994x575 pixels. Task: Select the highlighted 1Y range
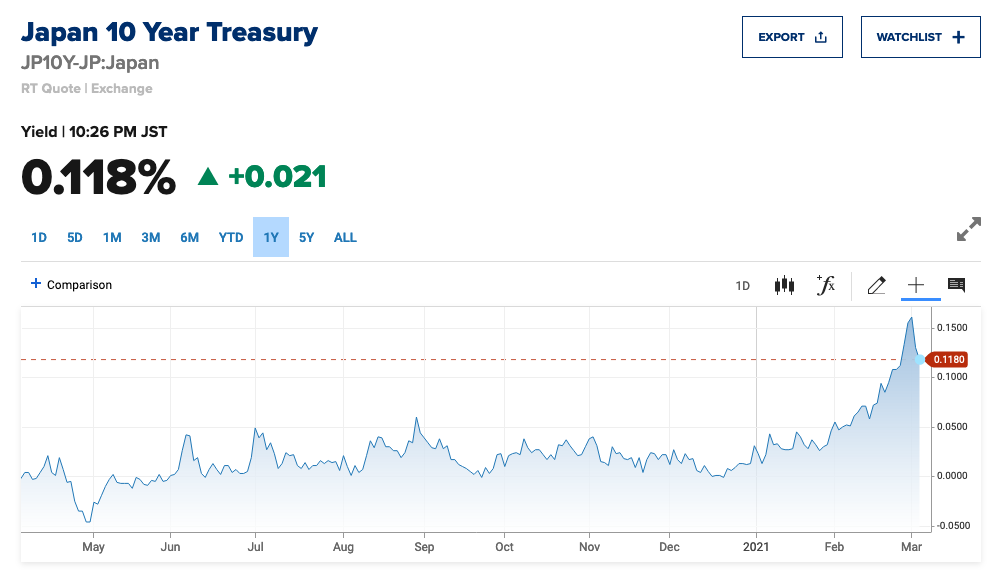point(271,238)
